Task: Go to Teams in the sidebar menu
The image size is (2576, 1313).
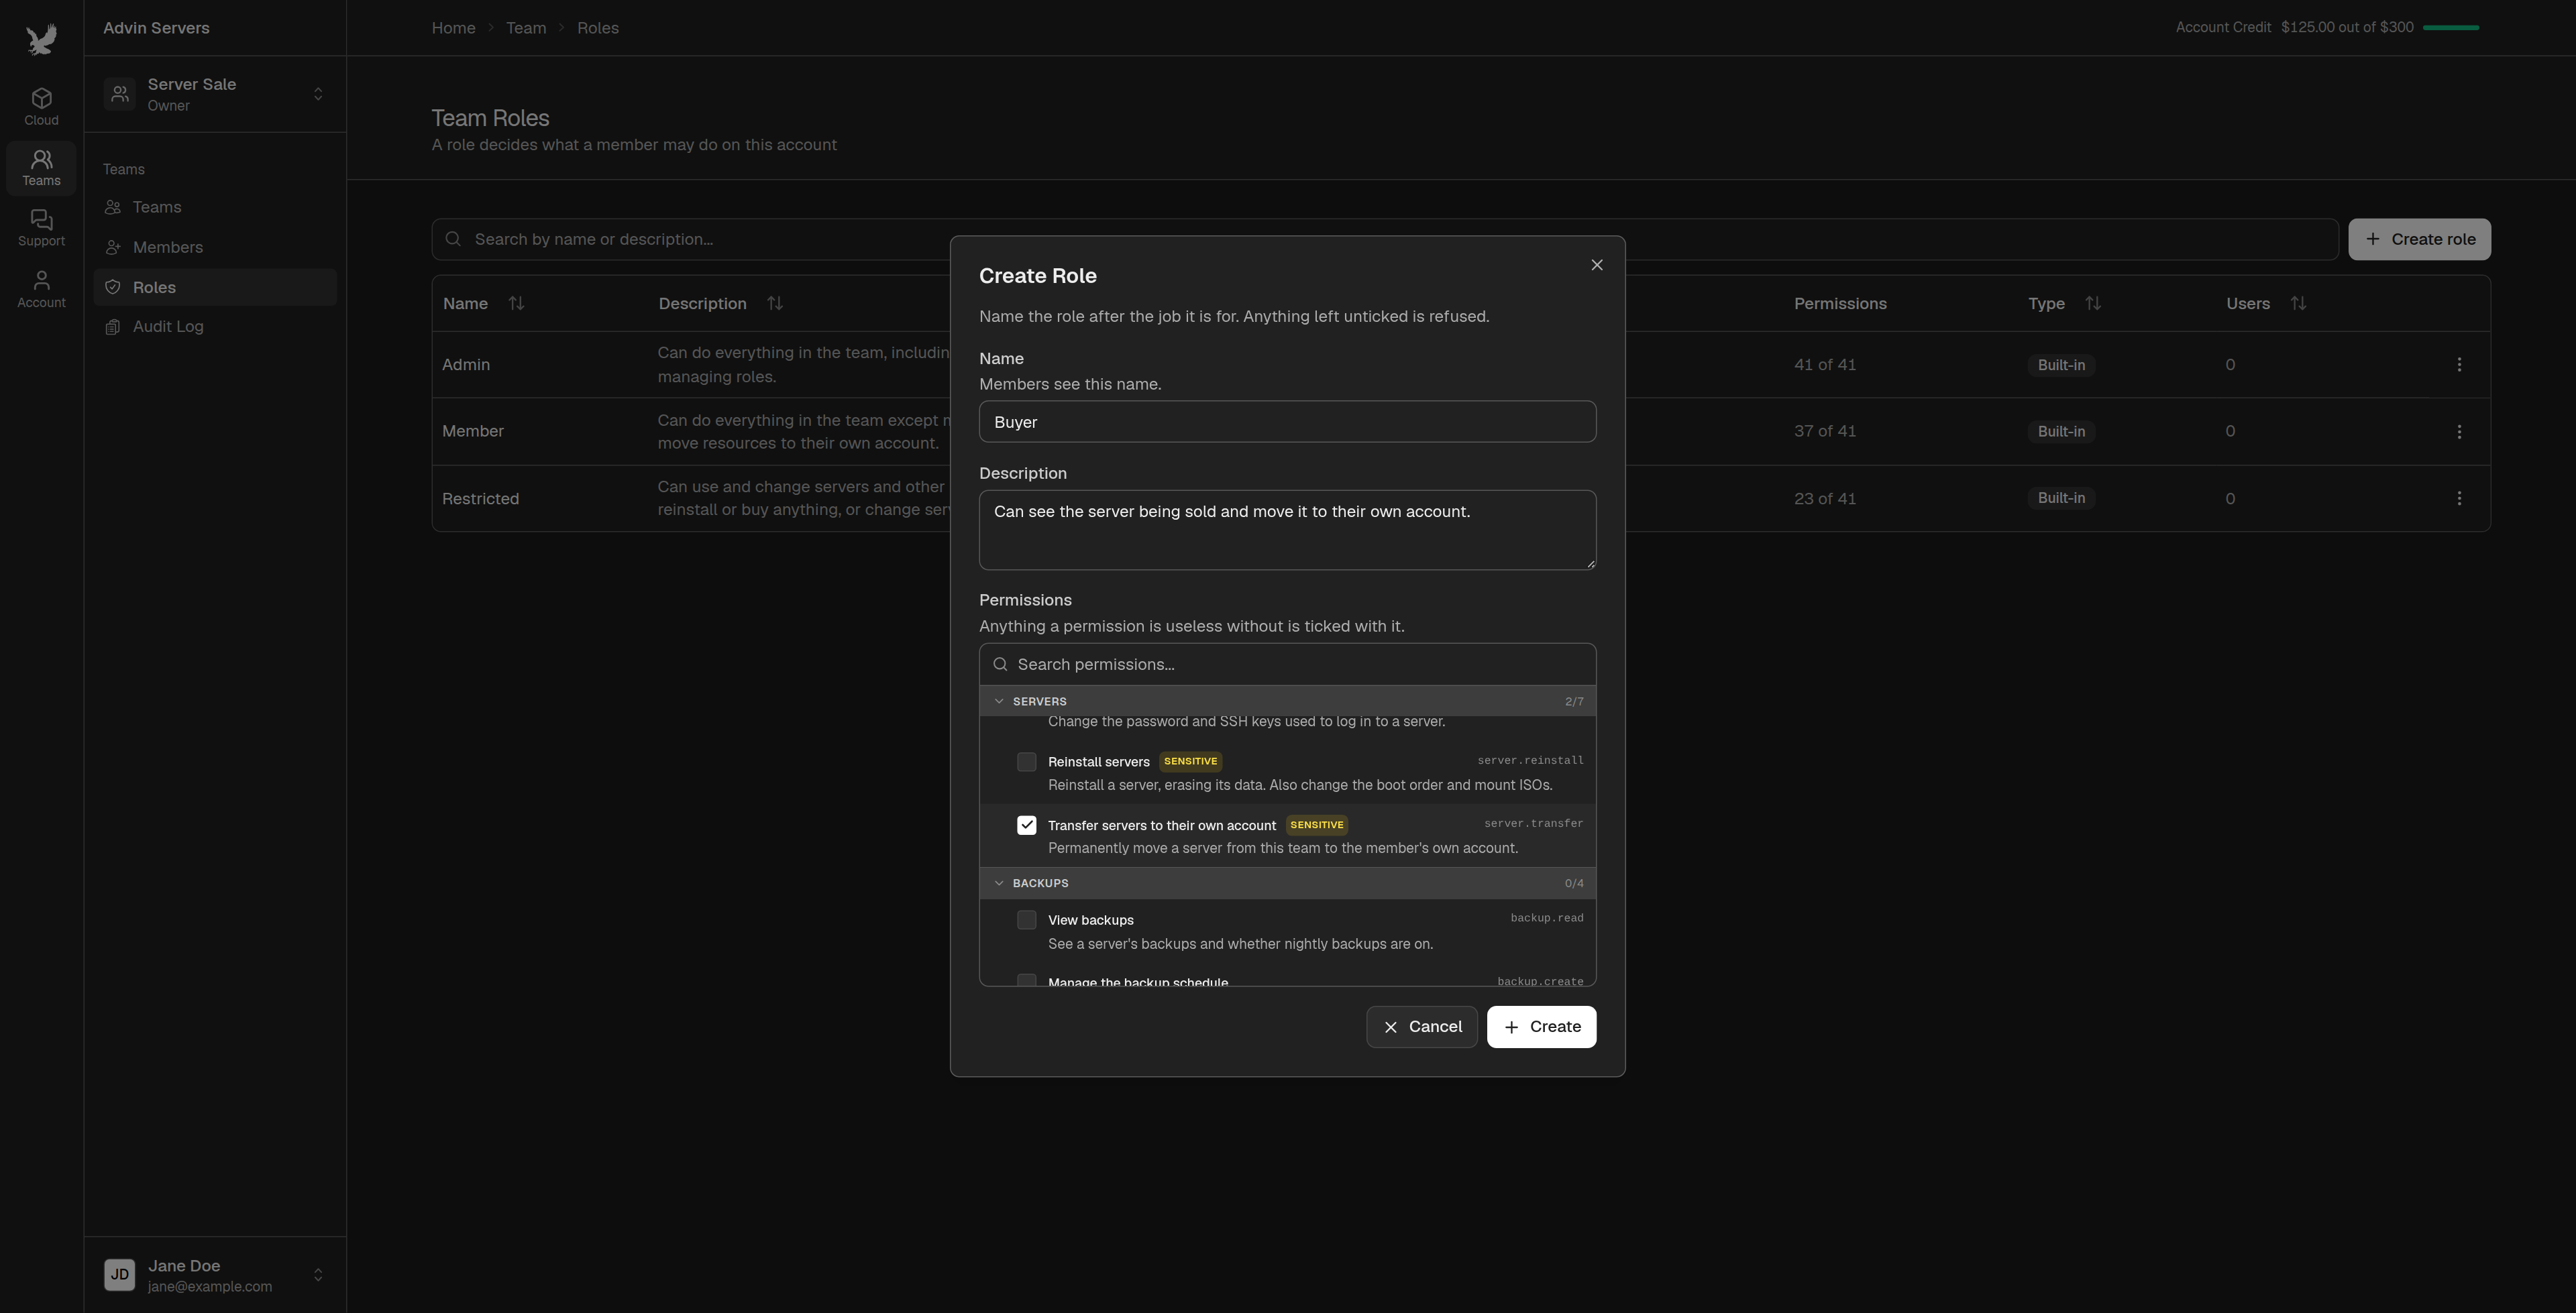Action: click(215, 207)
